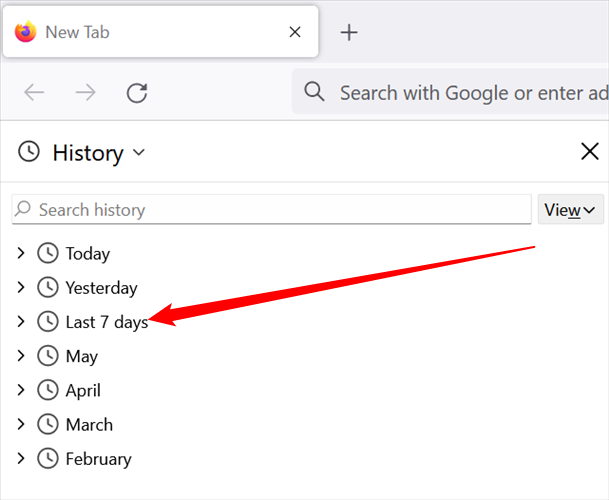Expand the Today history folder
609x500 pixels.
(x=21, y=254)
